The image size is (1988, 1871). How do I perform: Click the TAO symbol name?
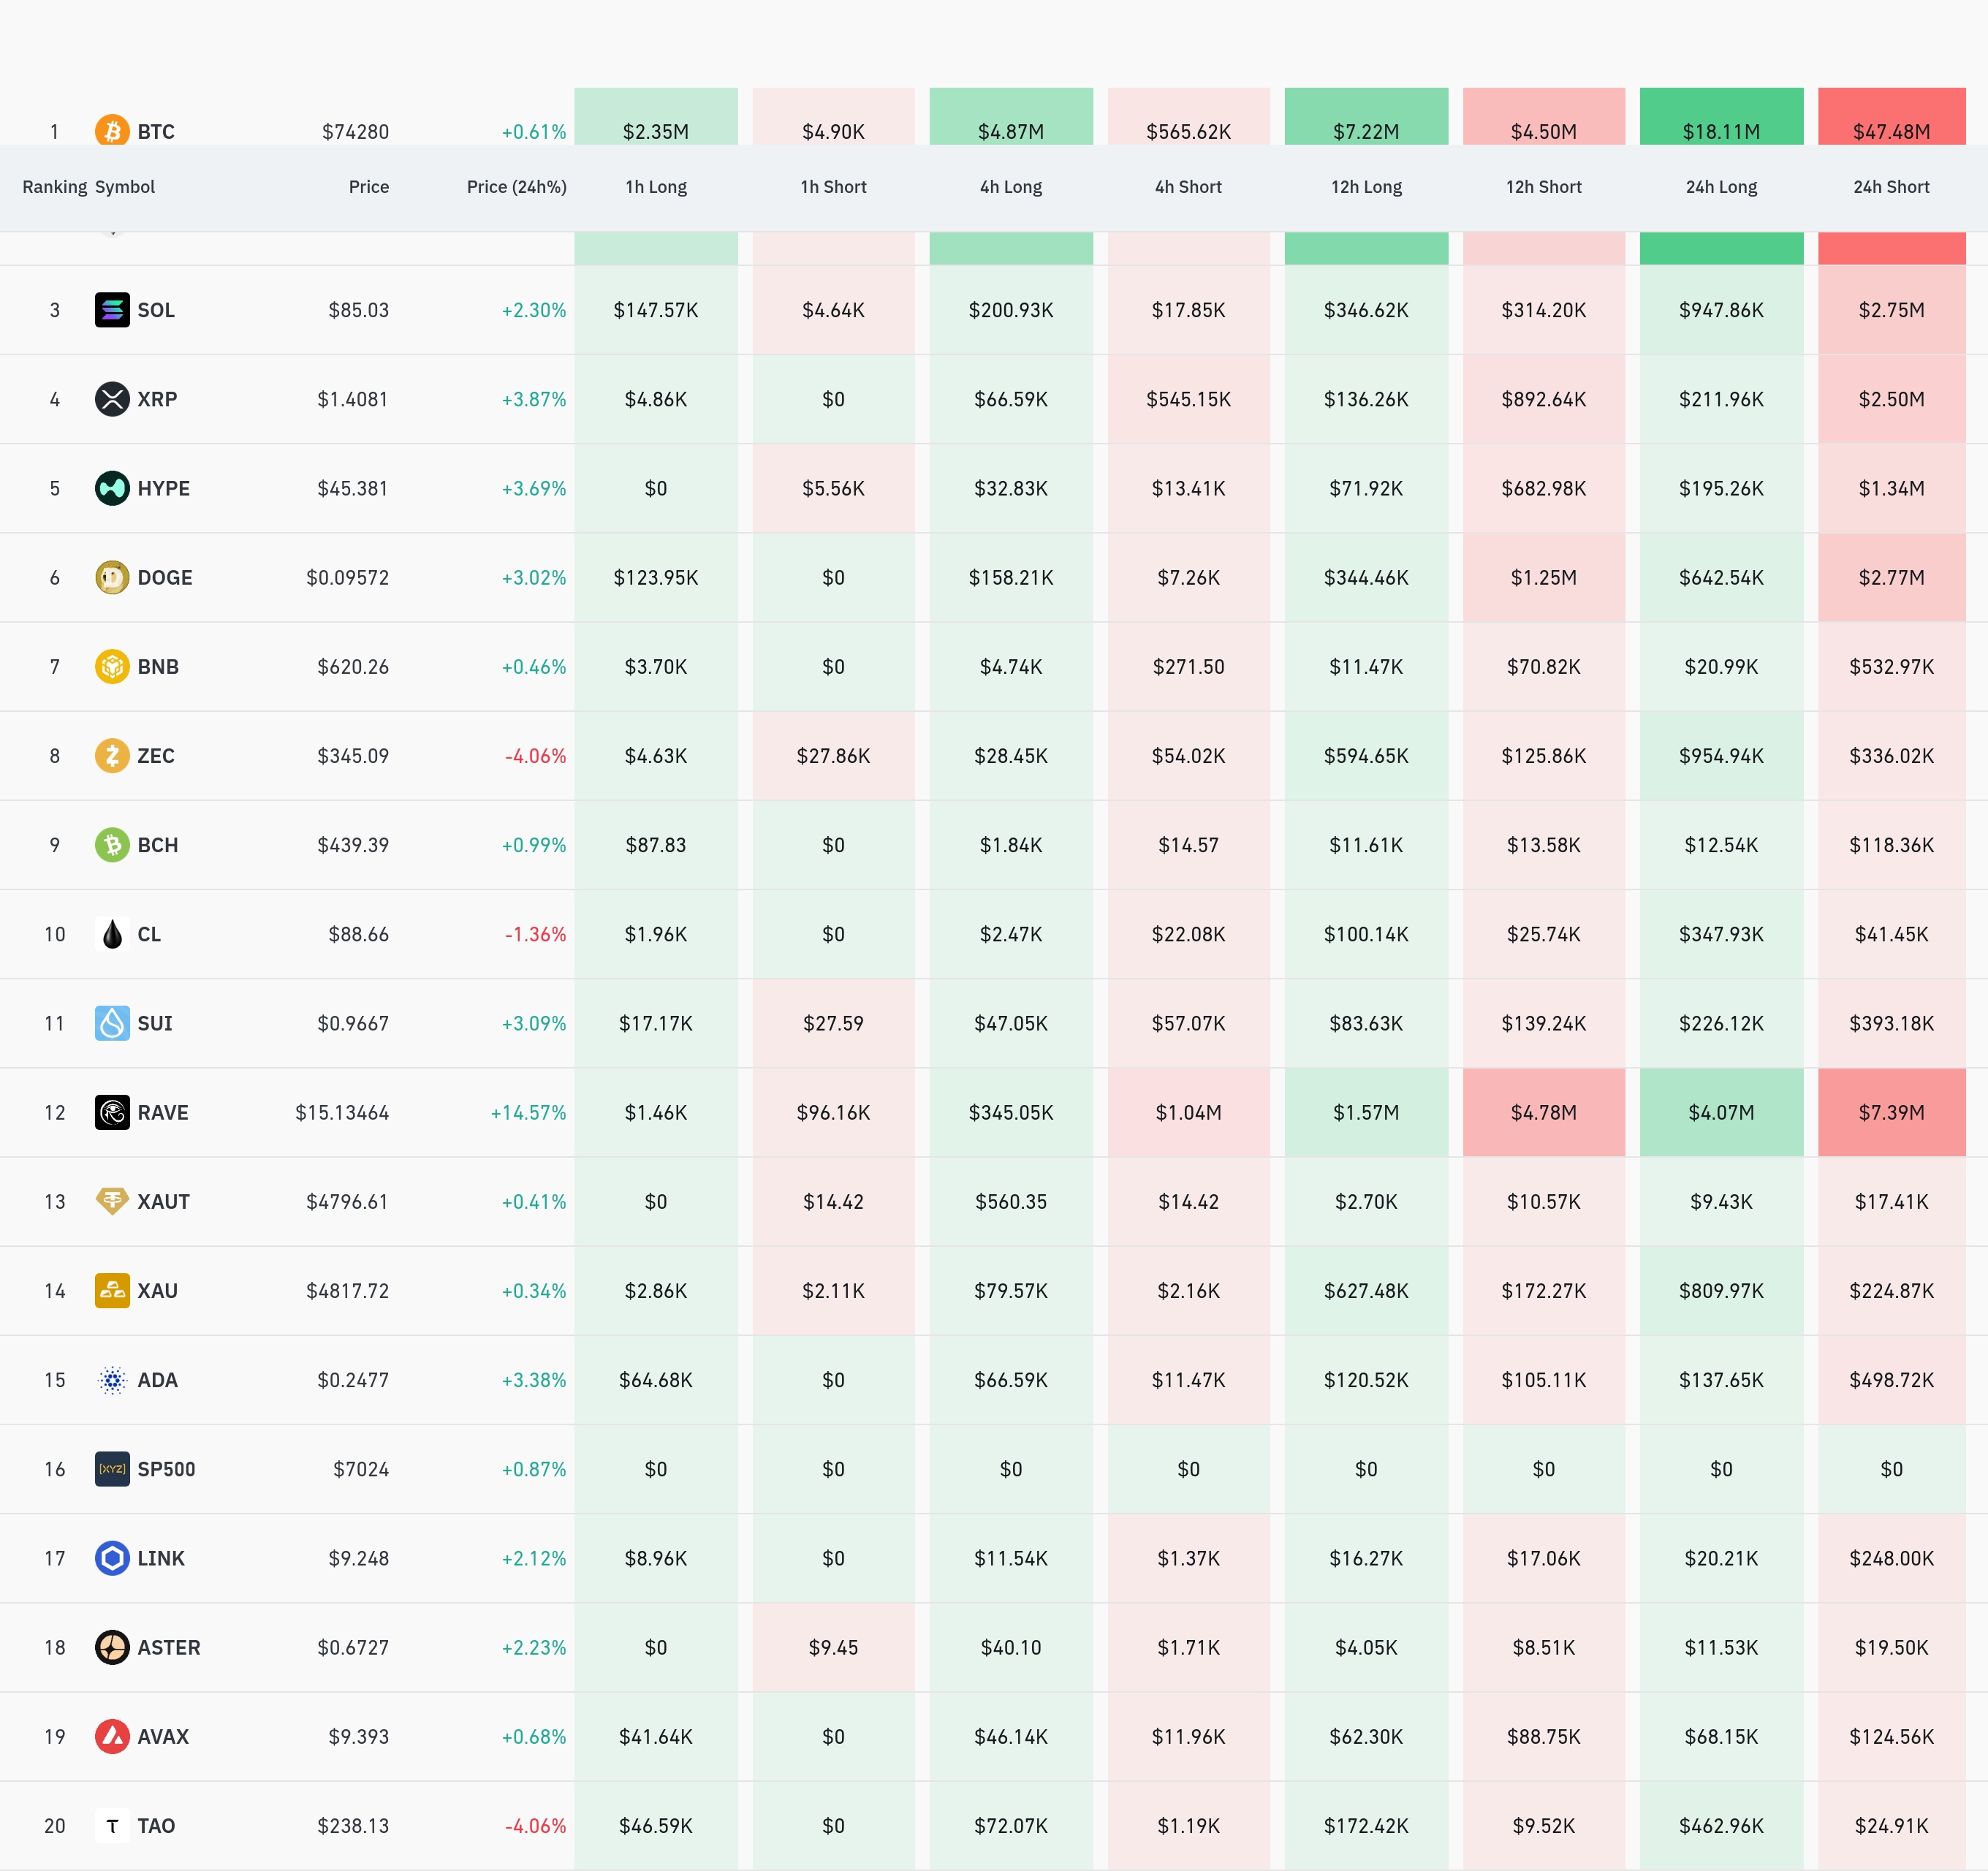(x=156, y=1826)
